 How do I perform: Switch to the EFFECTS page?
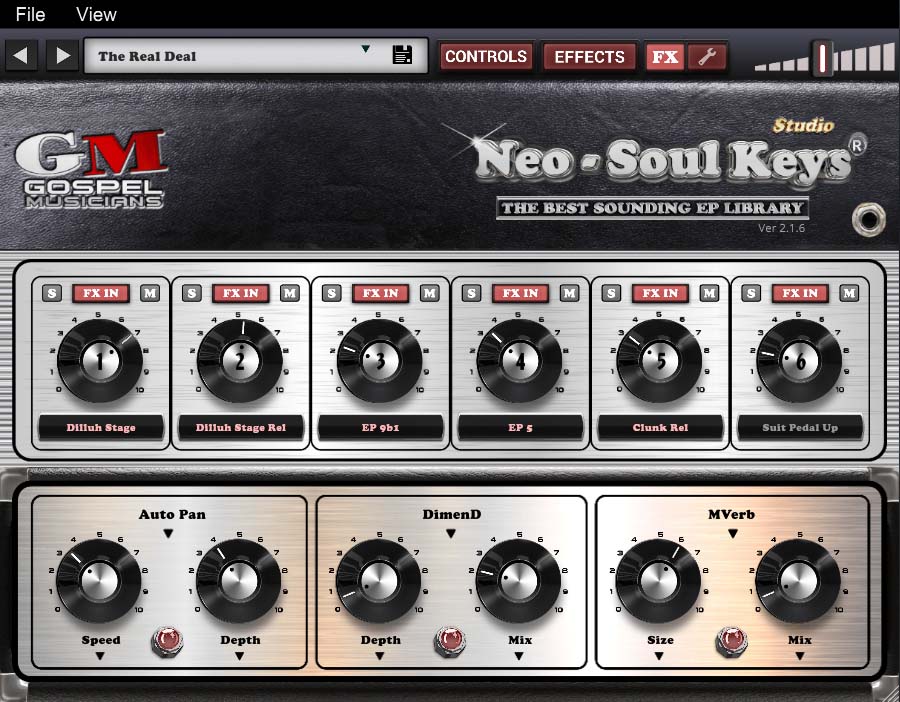[589, 56]
